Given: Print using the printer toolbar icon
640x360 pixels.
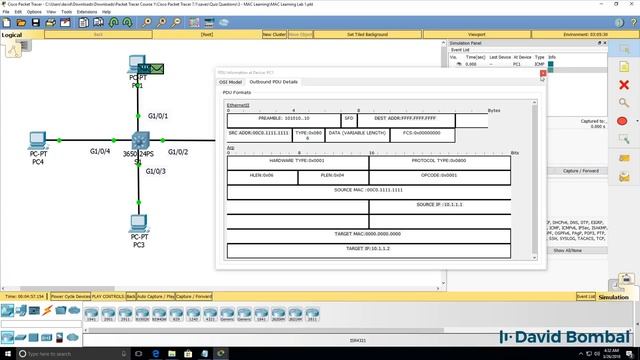Looking at the screenshot, I should (x=51, y=22).
